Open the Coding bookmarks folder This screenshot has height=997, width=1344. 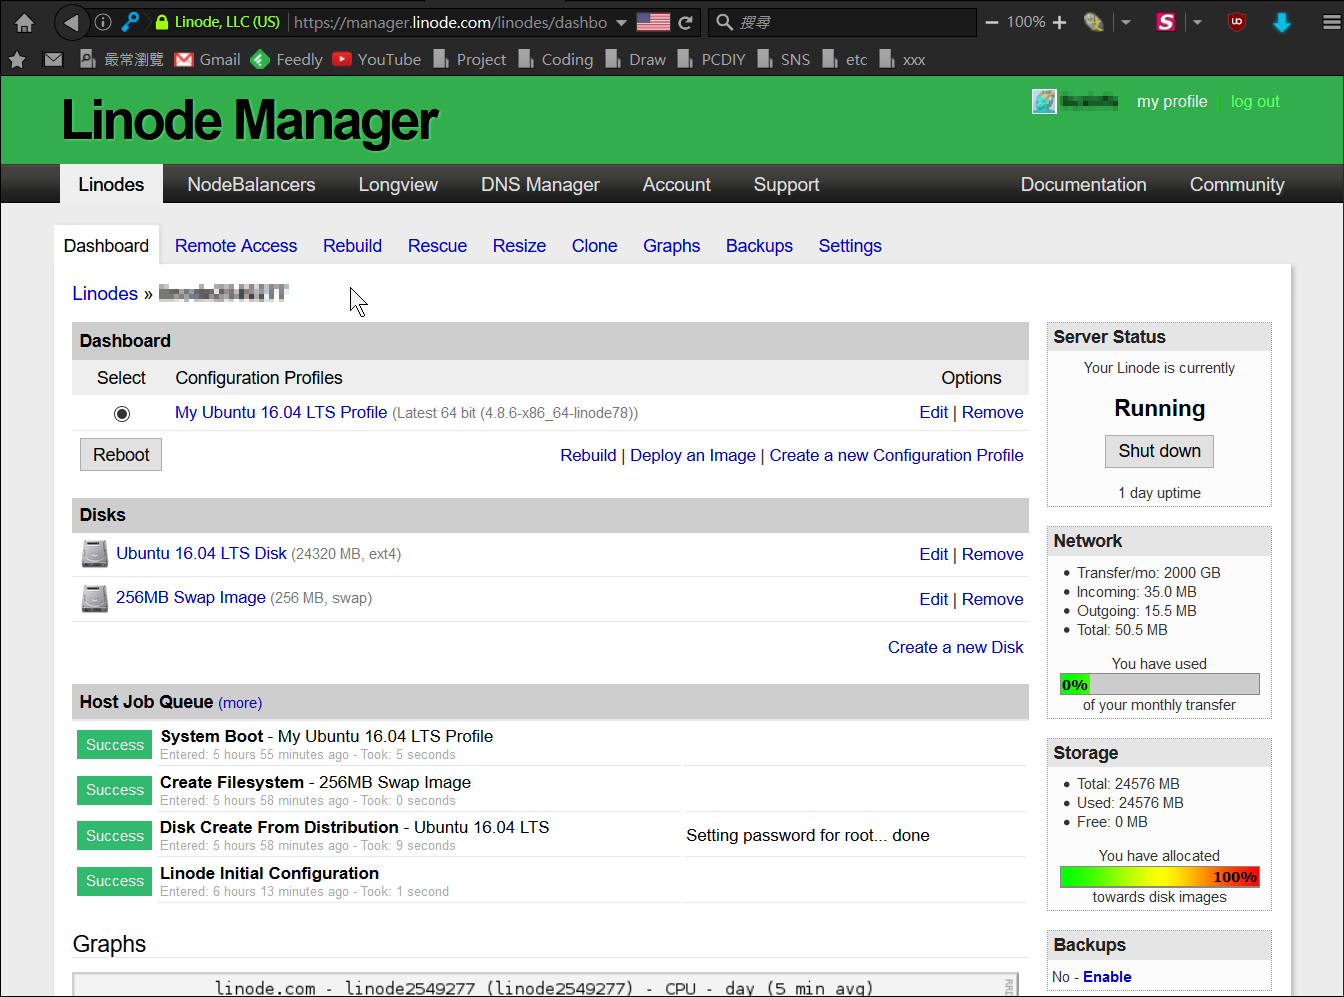(x=555, y=60)
